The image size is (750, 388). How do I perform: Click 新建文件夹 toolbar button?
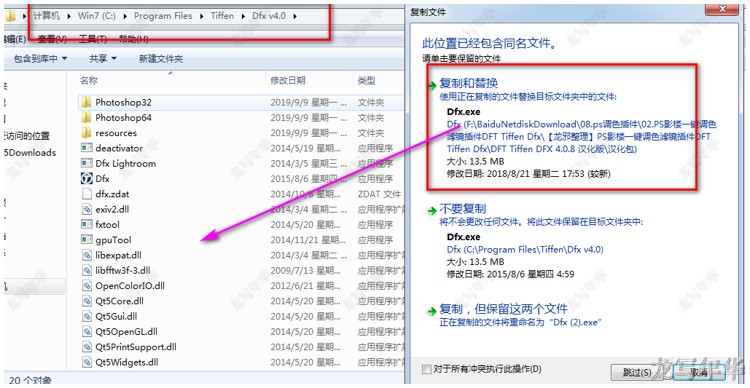click(161, 59)
